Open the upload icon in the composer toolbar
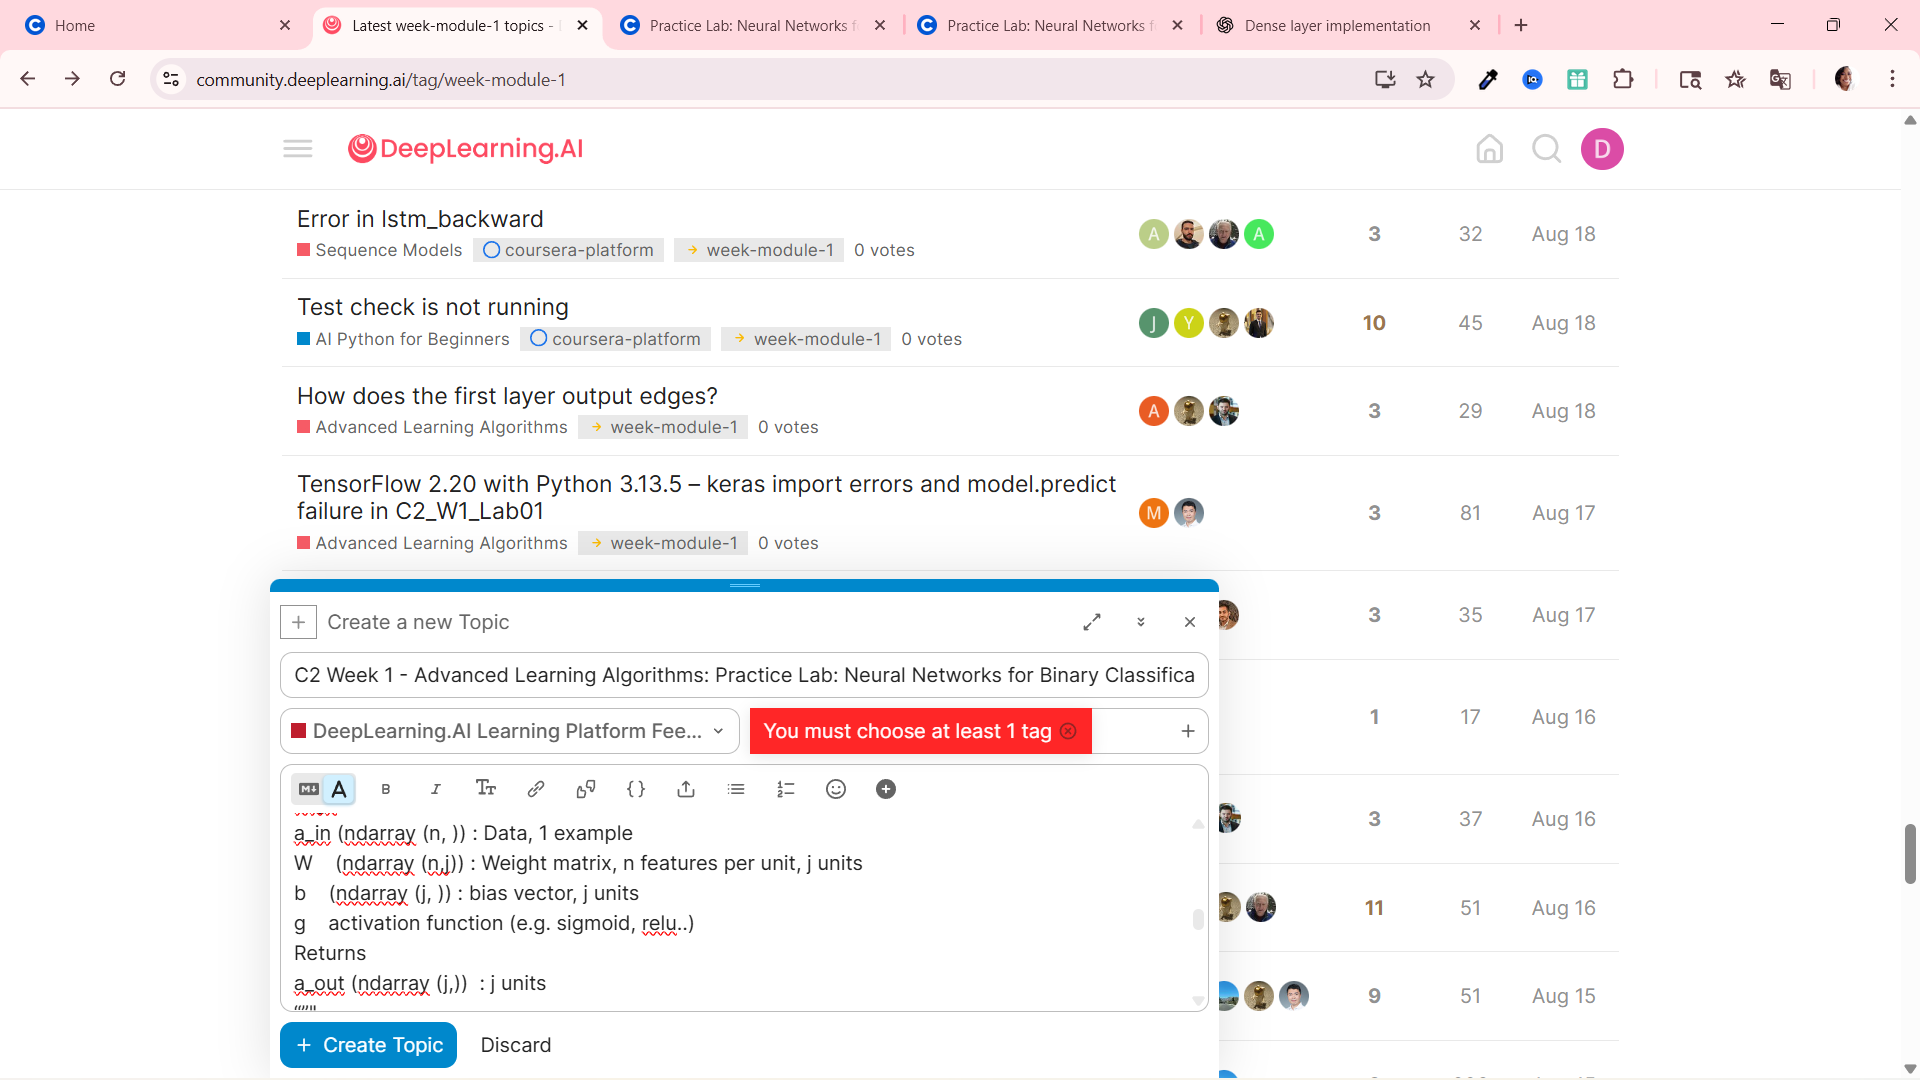Screen dimensions: 1920x1080 coord(686,789)
